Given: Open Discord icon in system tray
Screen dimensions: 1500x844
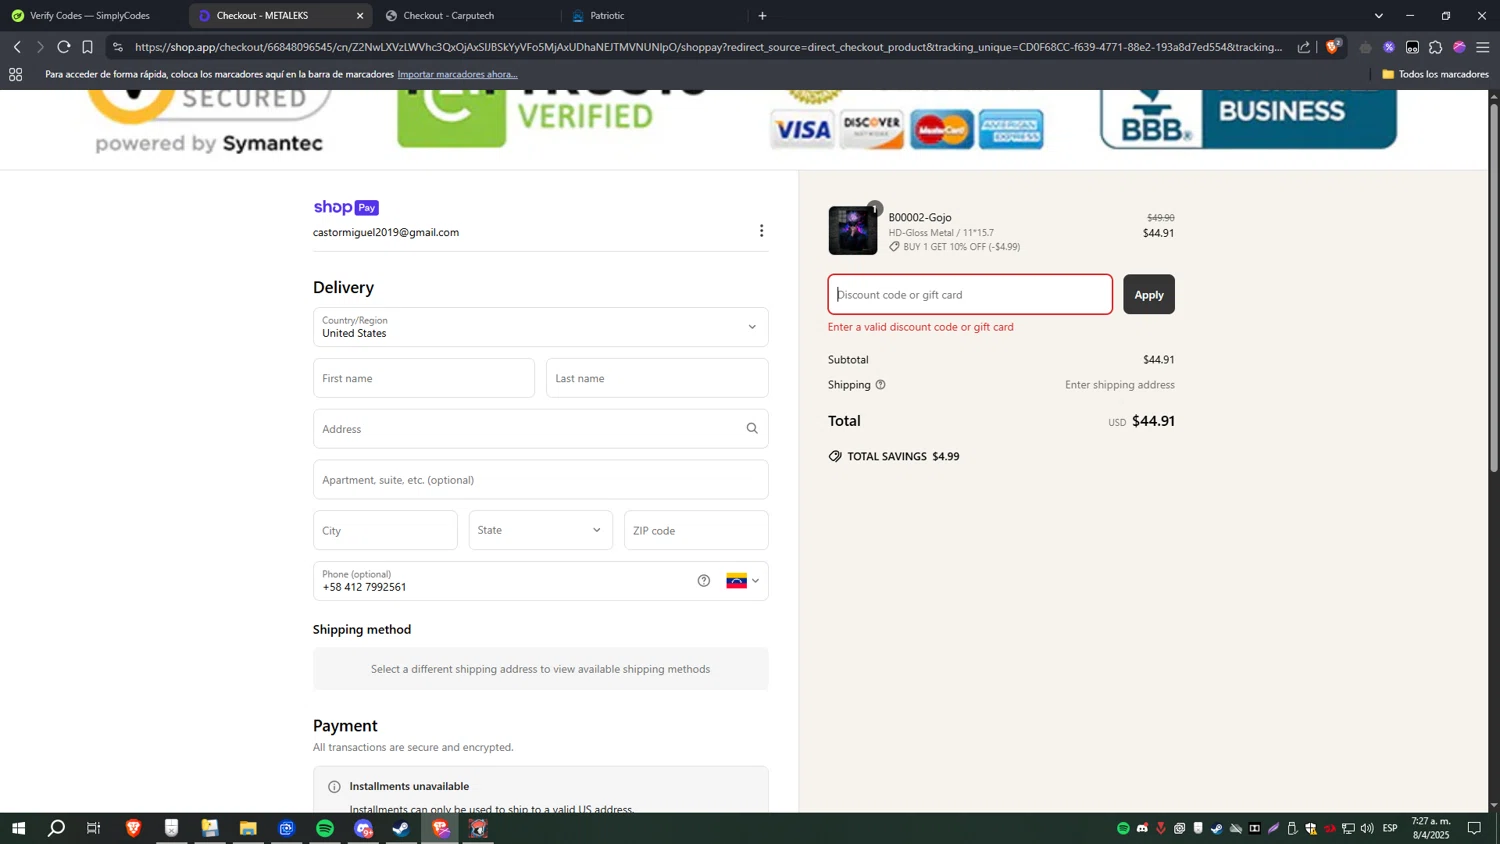Looking at the screenshot, I should click(x=1142, y=828).
